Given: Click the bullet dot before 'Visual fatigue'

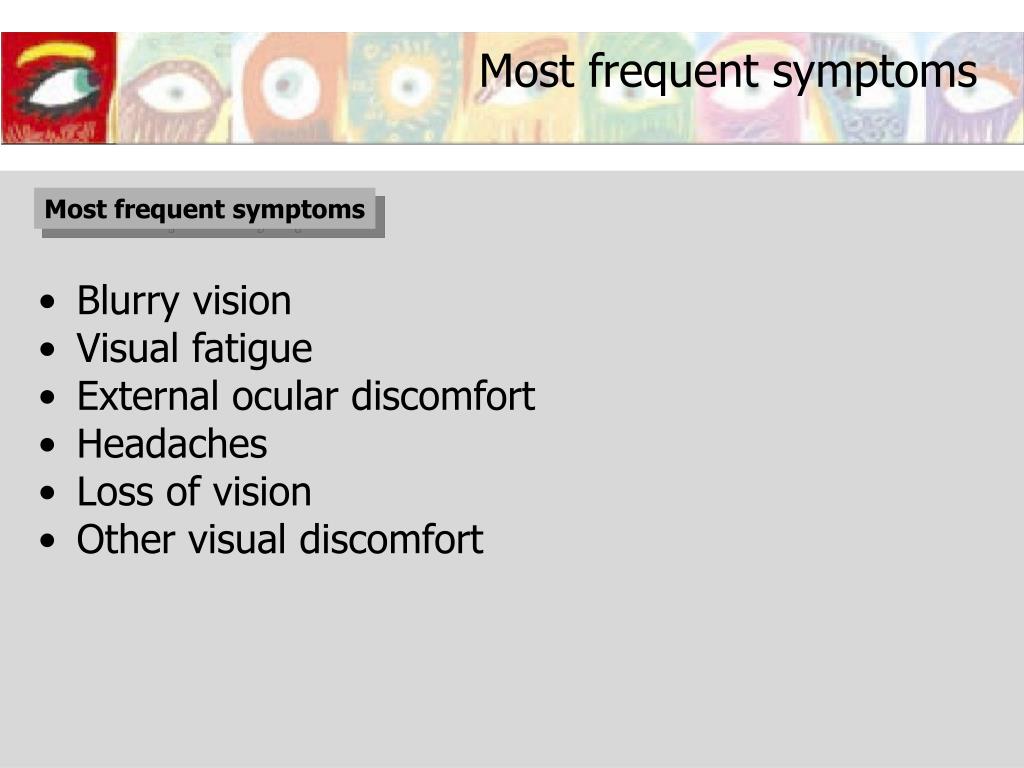Looking at the screenshot, I should click(47, 350).
